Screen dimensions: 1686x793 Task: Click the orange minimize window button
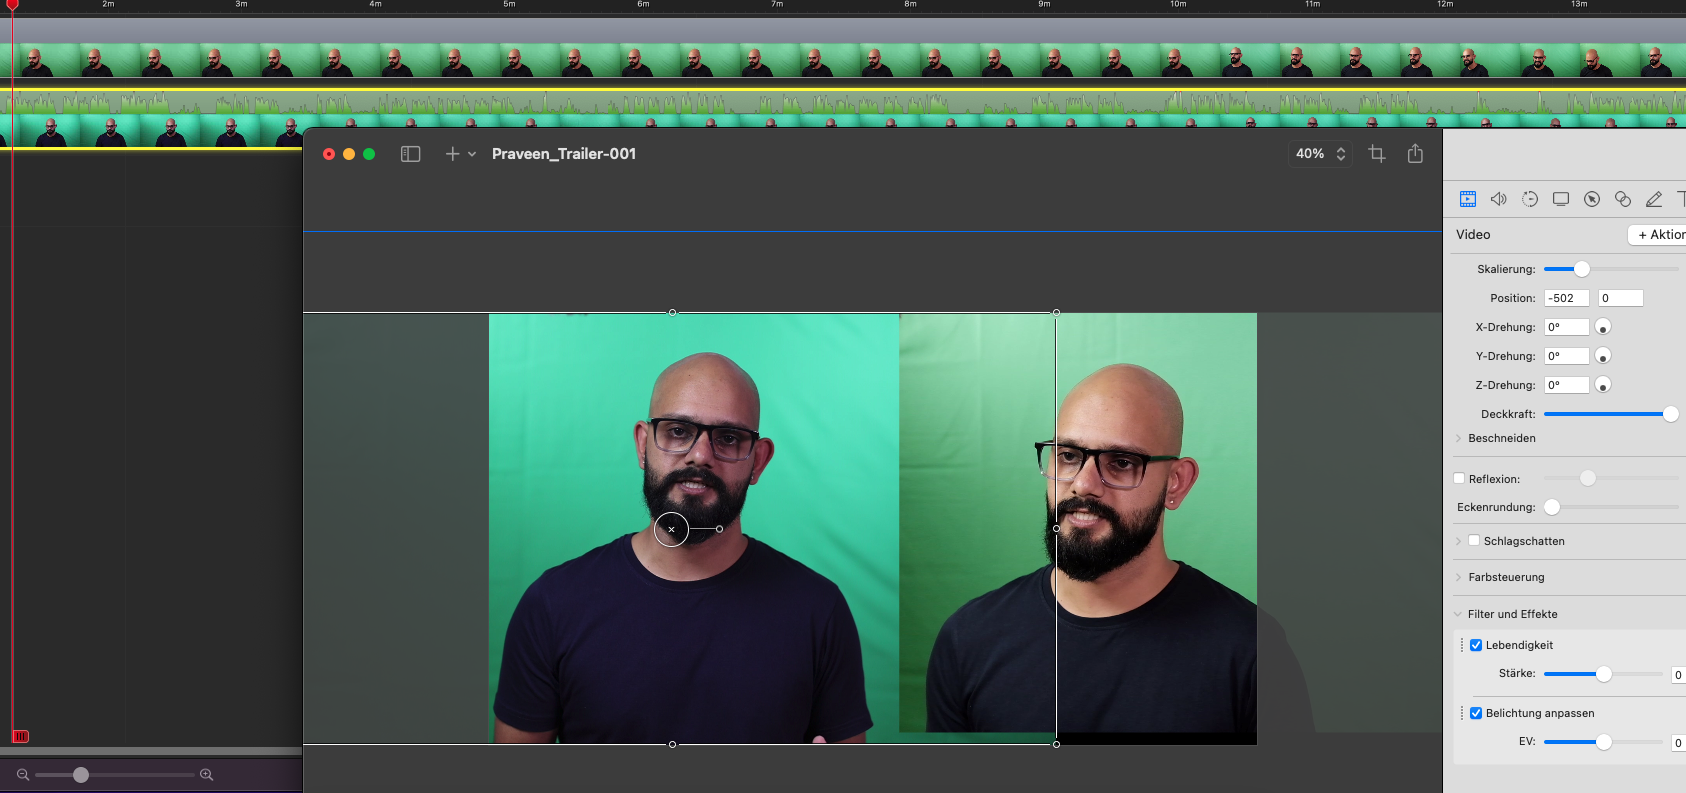349,154
